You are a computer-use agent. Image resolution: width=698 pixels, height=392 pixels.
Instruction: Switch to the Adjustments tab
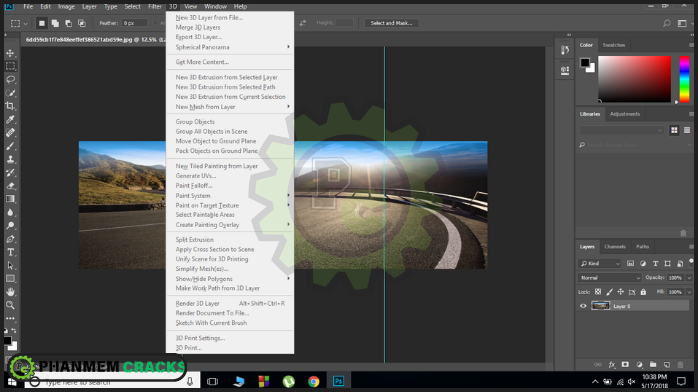(625, 114)
